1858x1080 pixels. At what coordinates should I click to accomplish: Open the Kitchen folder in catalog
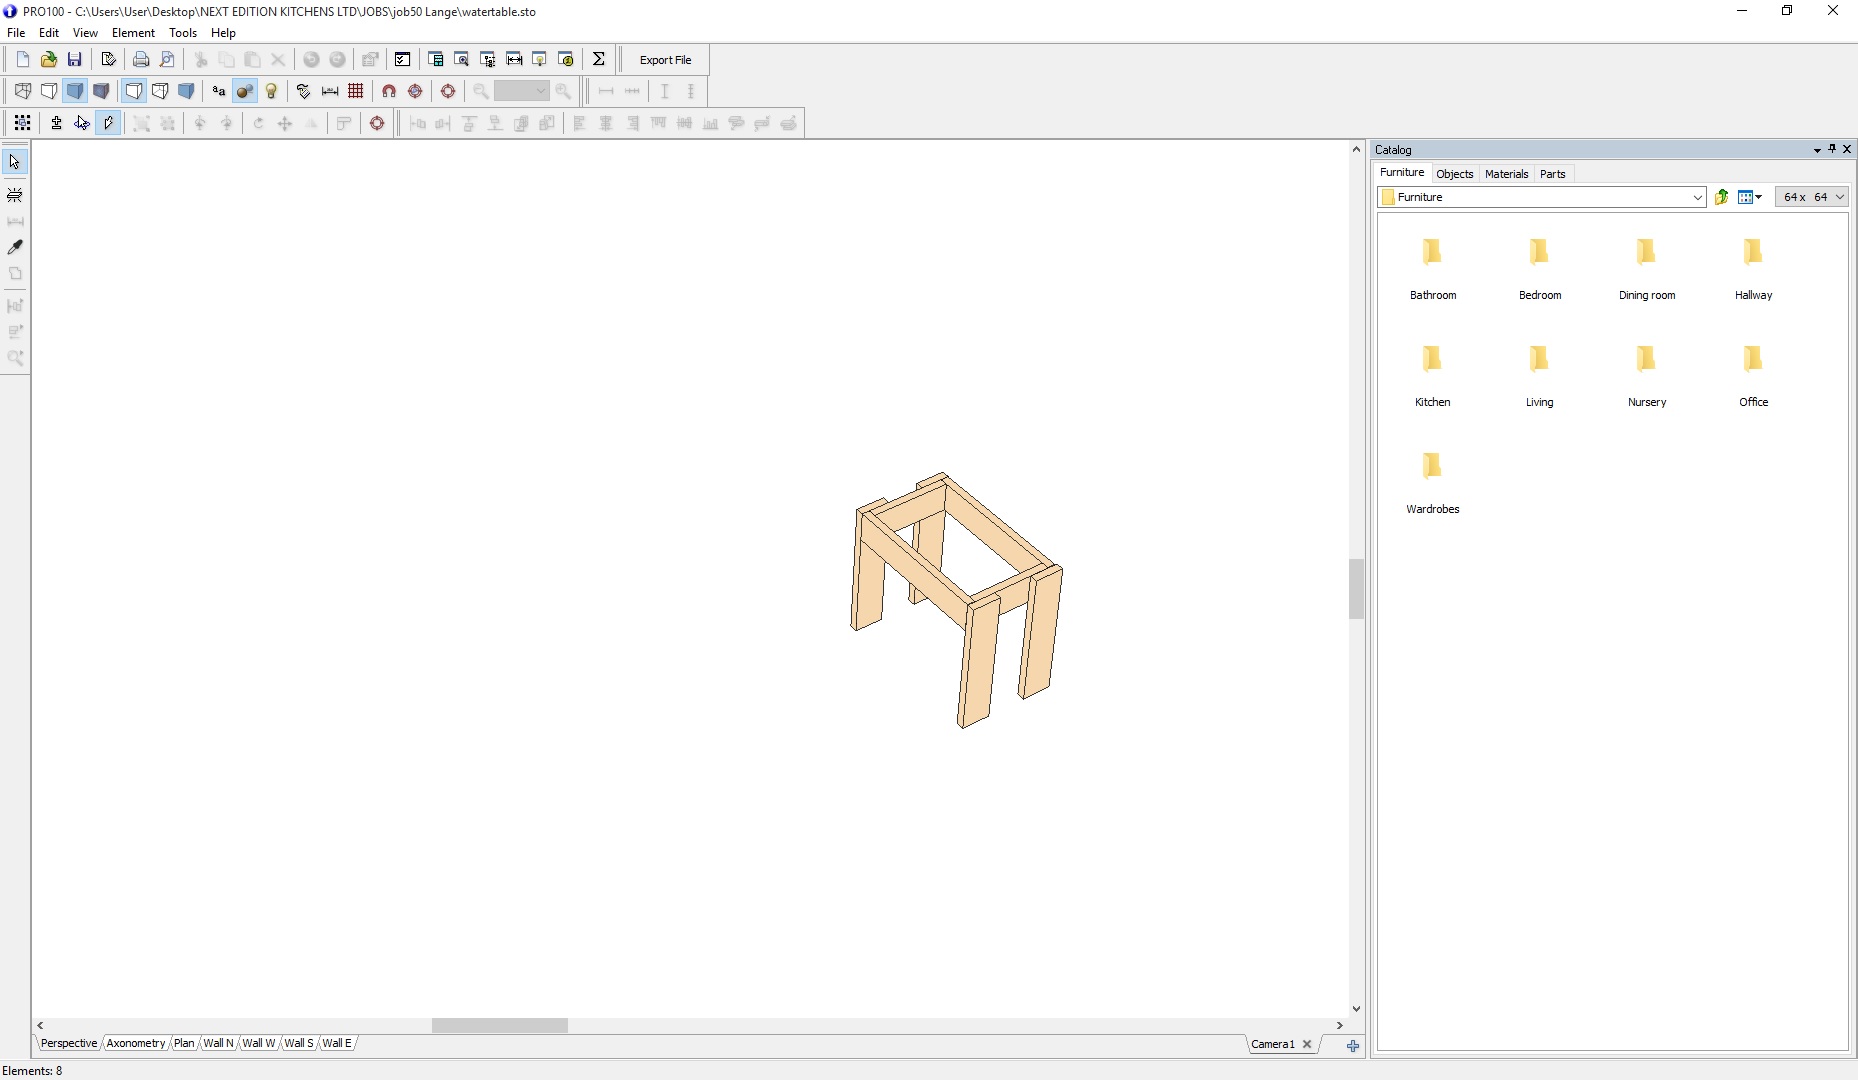coord(1432,372)
